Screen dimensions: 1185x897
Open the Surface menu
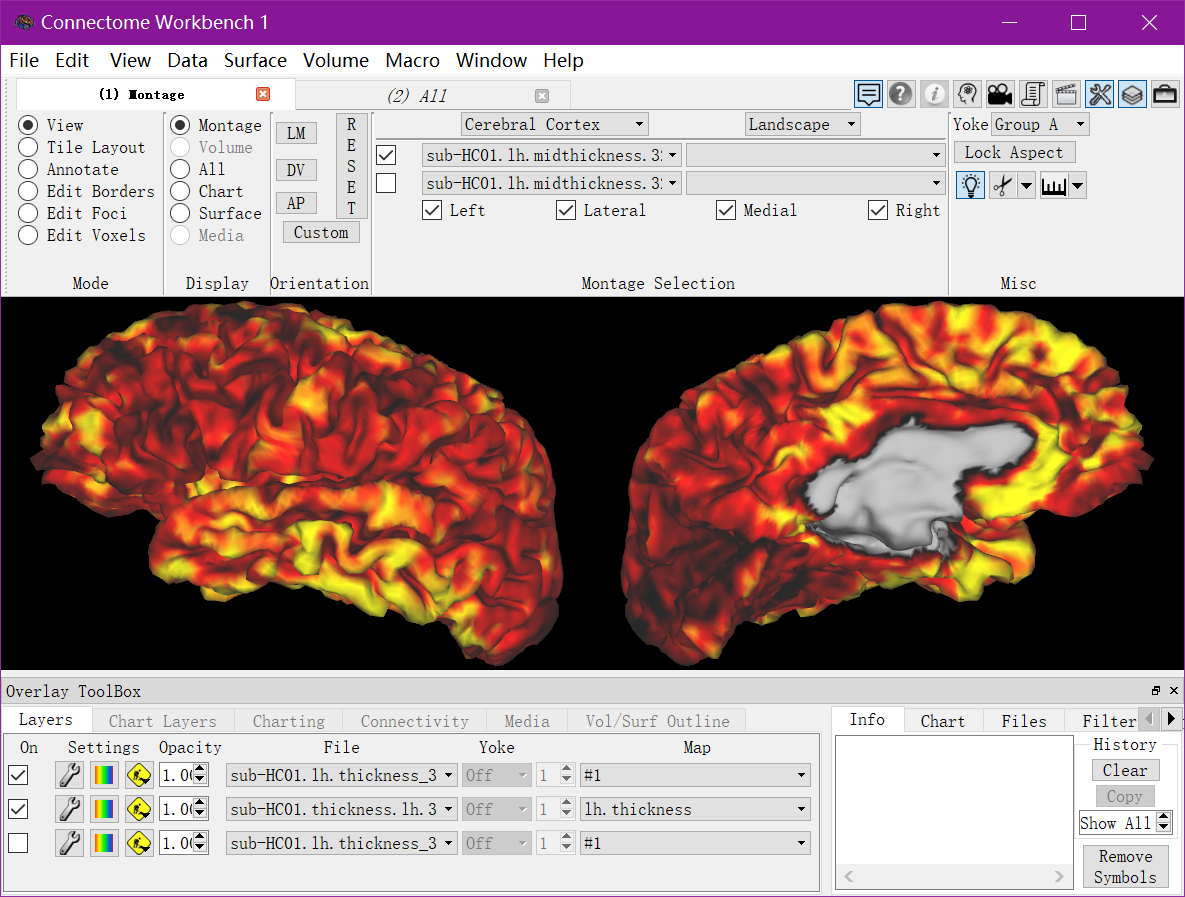[x=255, y=60]
